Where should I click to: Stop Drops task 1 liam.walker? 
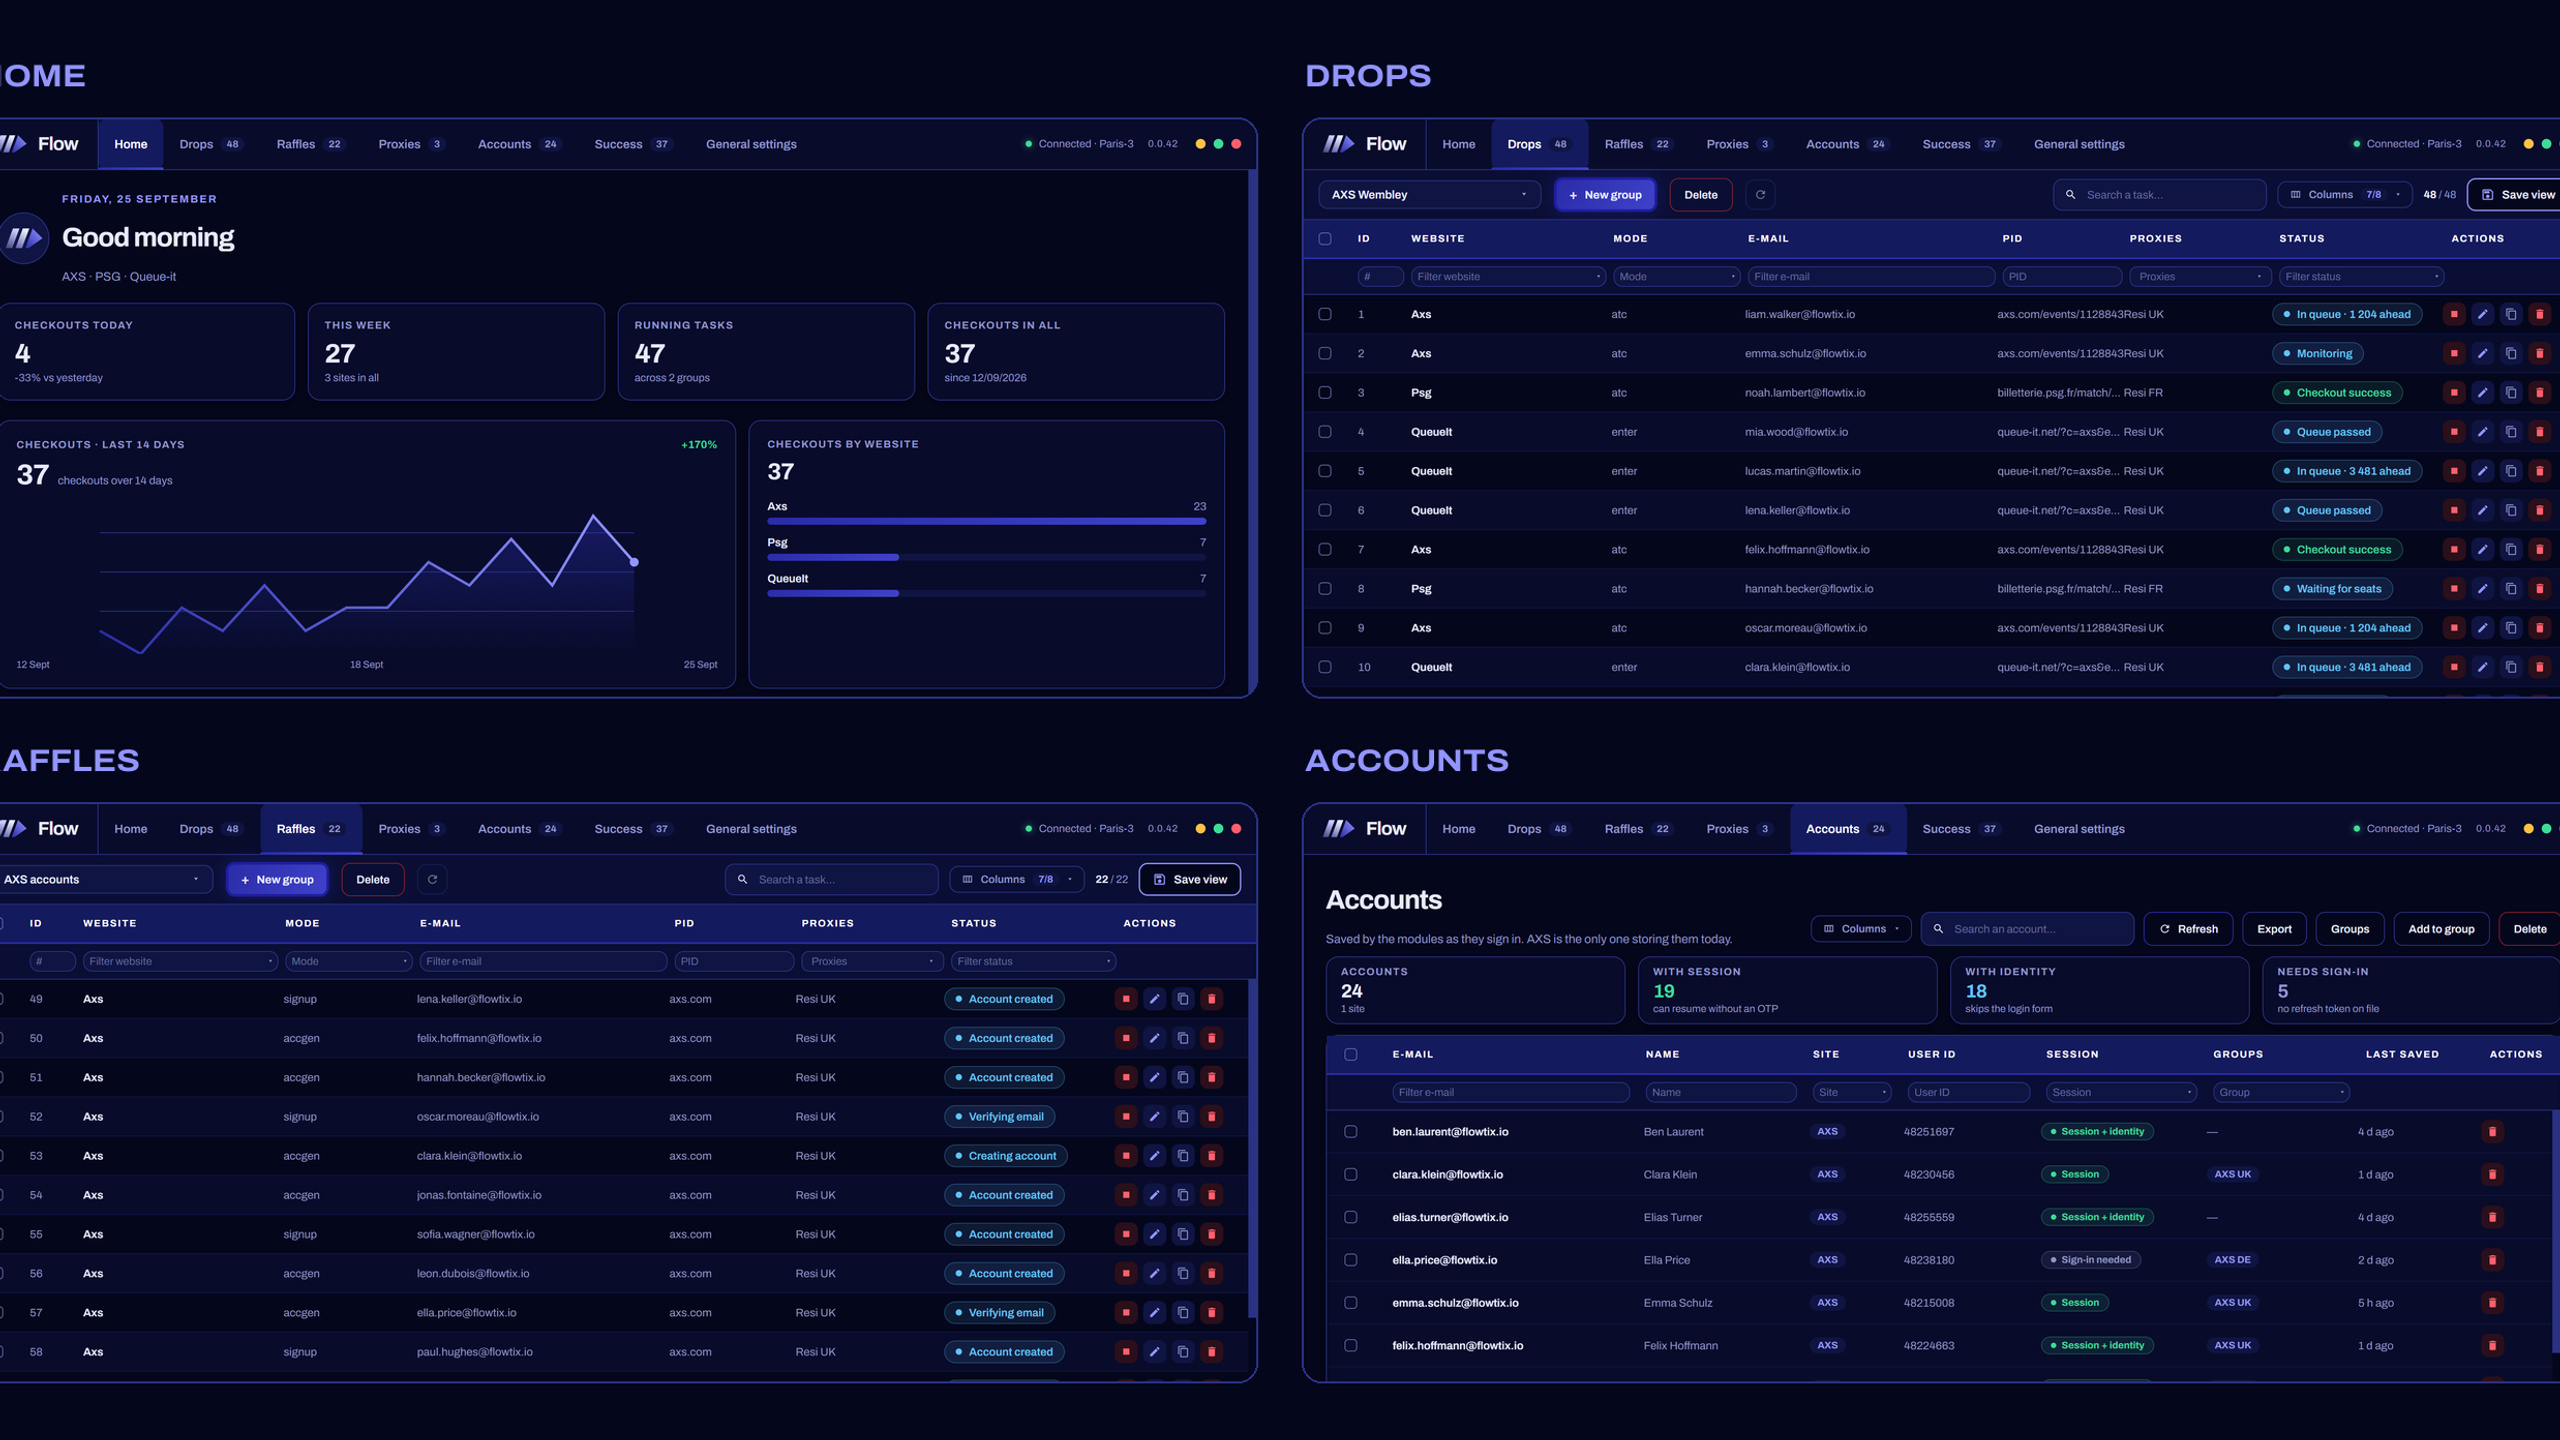coord(2453,314)
